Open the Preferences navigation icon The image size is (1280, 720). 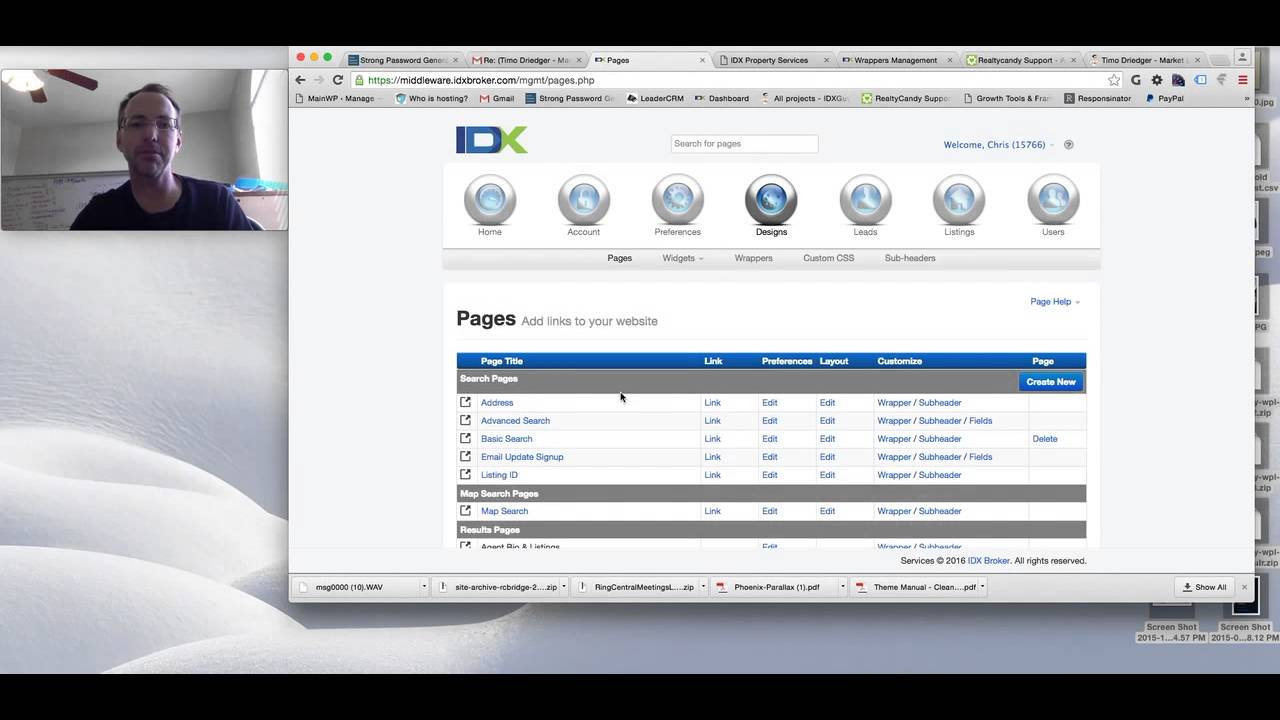point(677,199)
